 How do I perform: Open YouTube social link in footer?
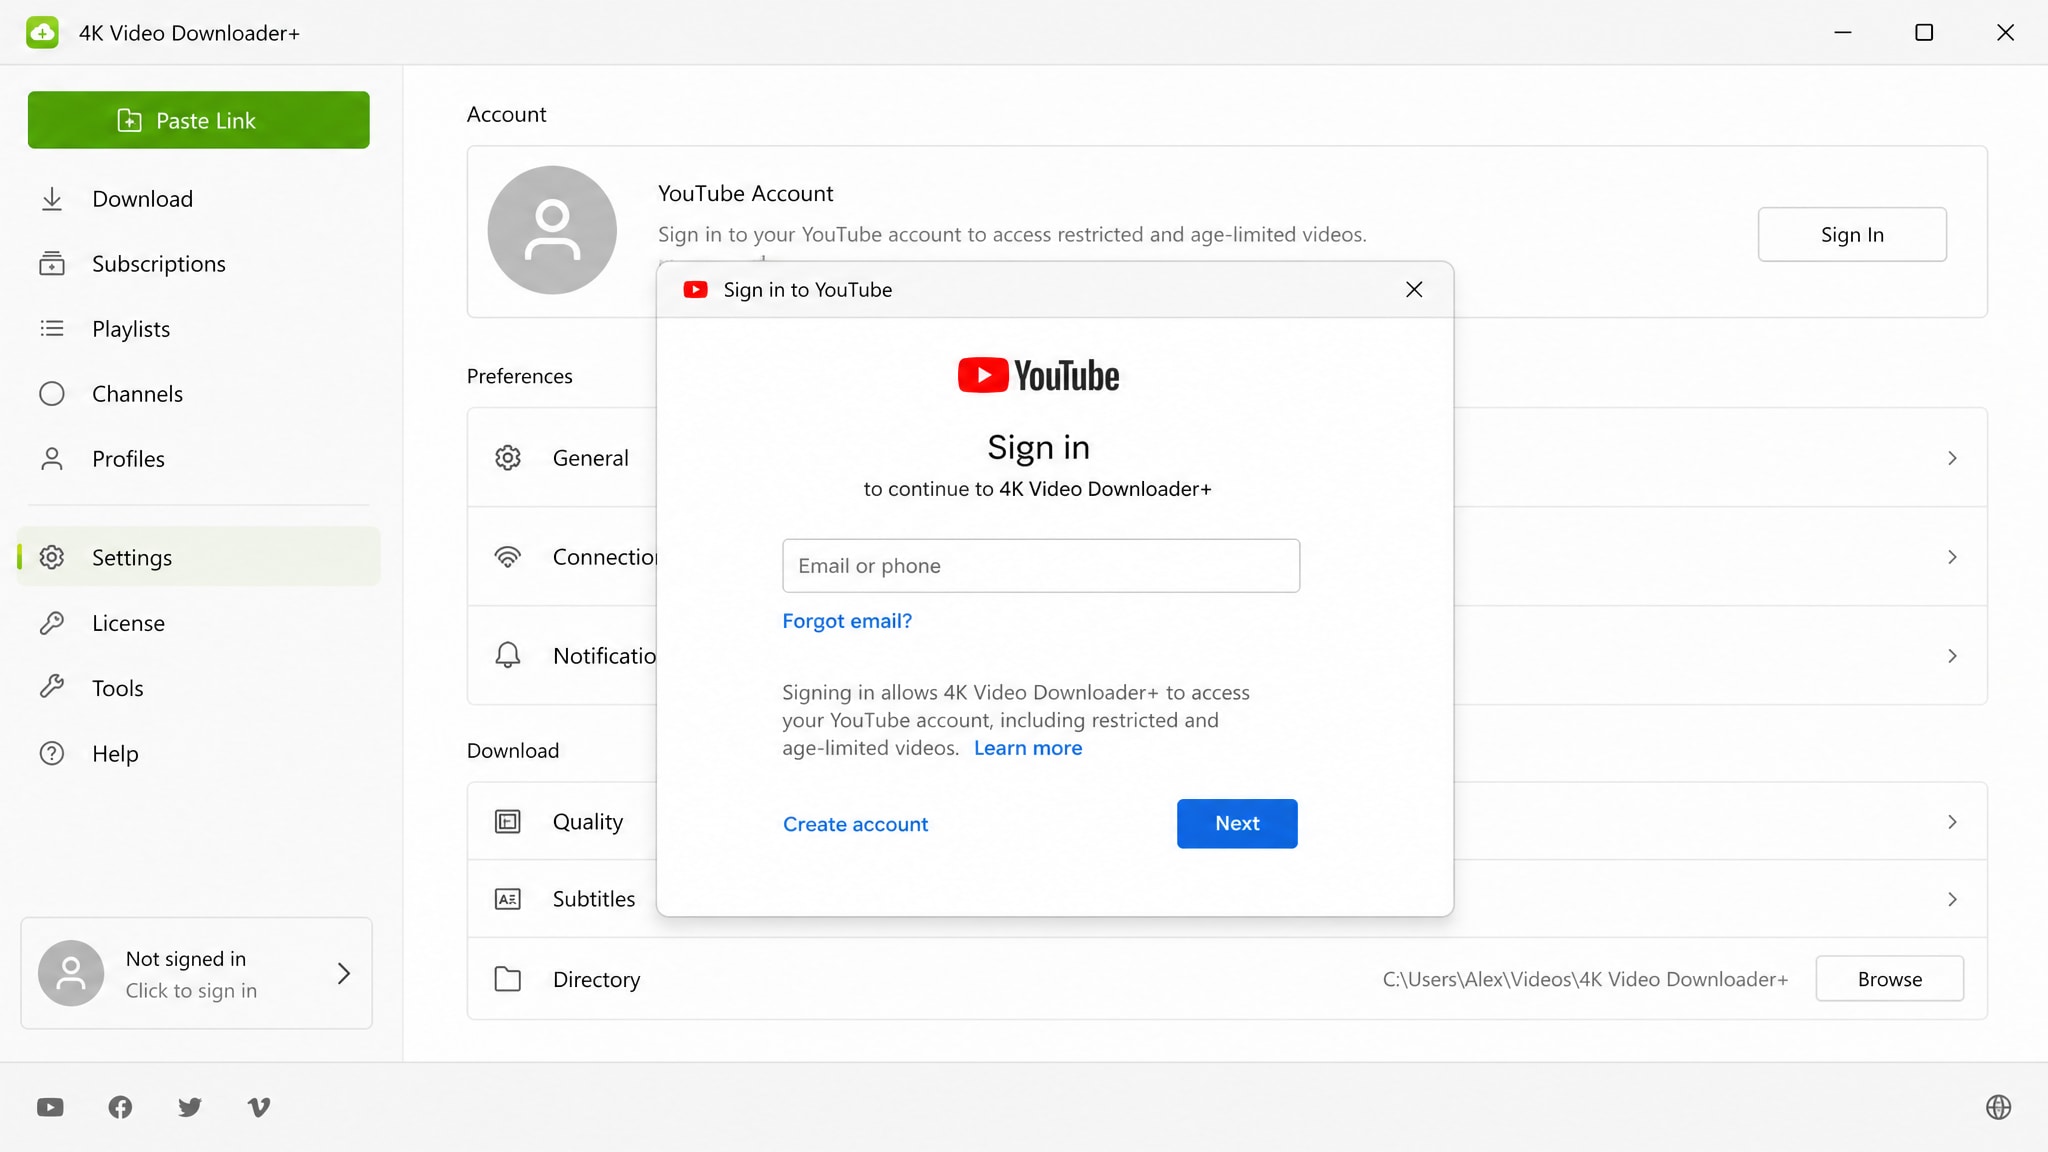[x=50, y=1107]
